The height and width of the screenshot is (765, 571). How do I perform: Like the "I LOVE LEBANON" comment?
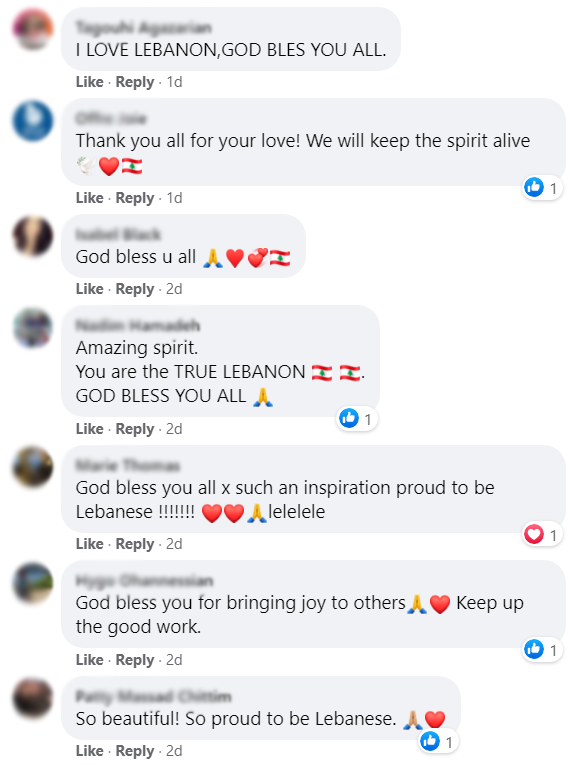click(x=89, y=82)
